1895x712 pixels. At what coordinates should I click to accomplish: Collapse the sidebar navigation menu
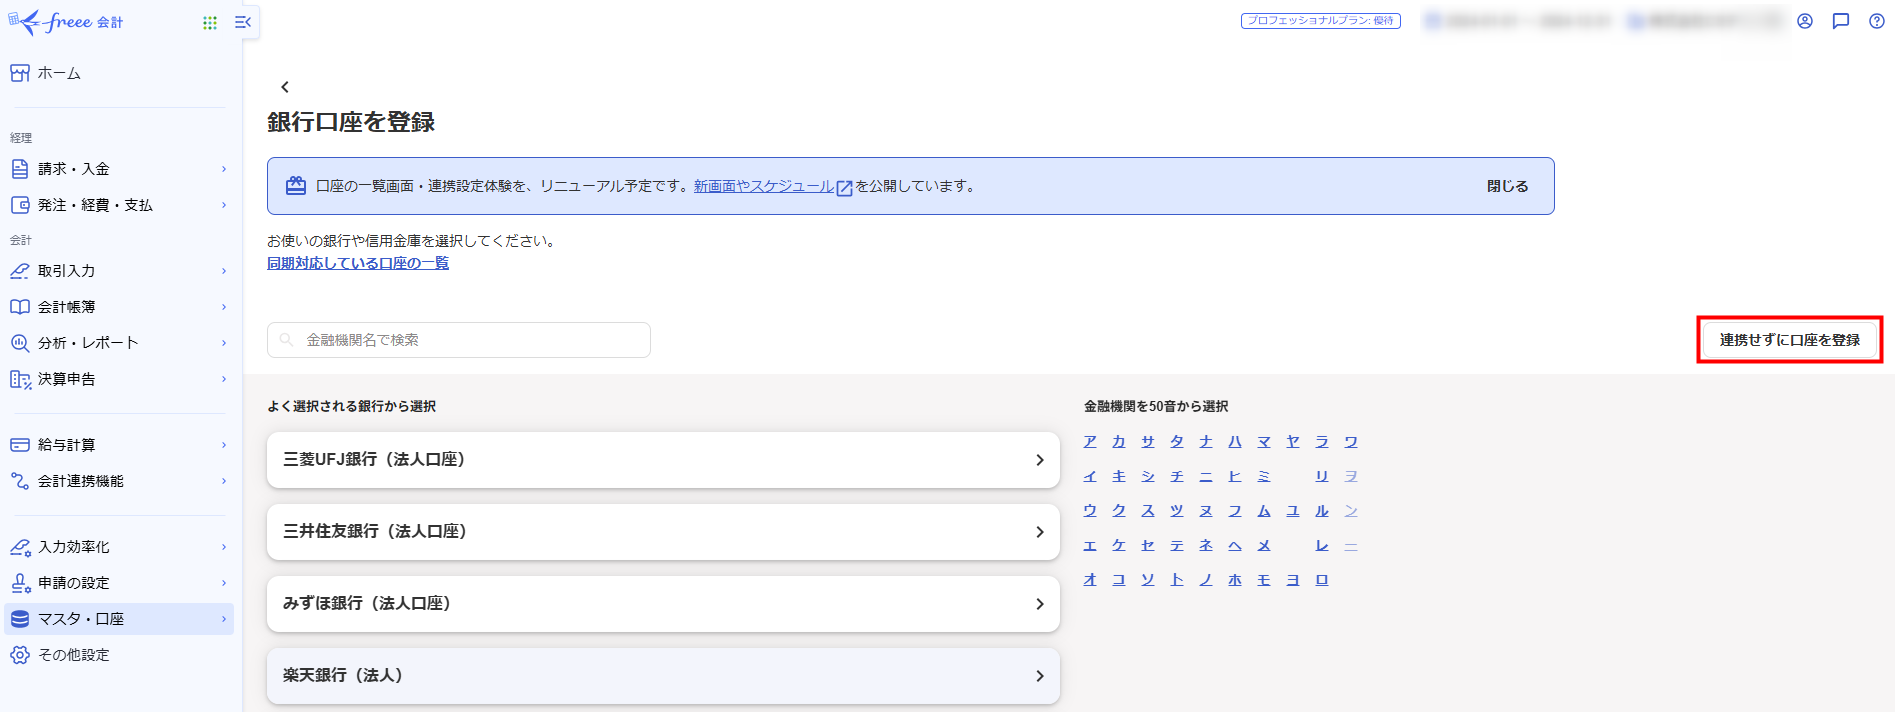(x=242, y=22)
